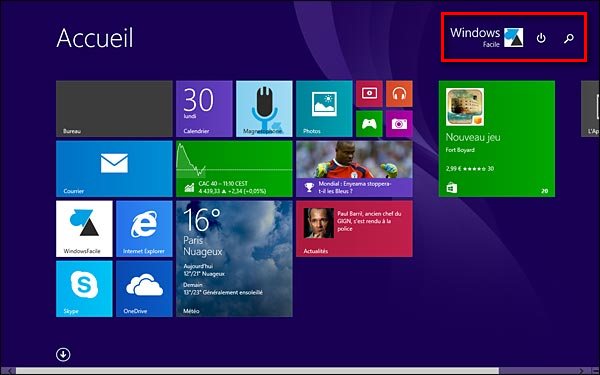Open the Finance tile showing CAC 40
The image size is (600, 375).
234,169
